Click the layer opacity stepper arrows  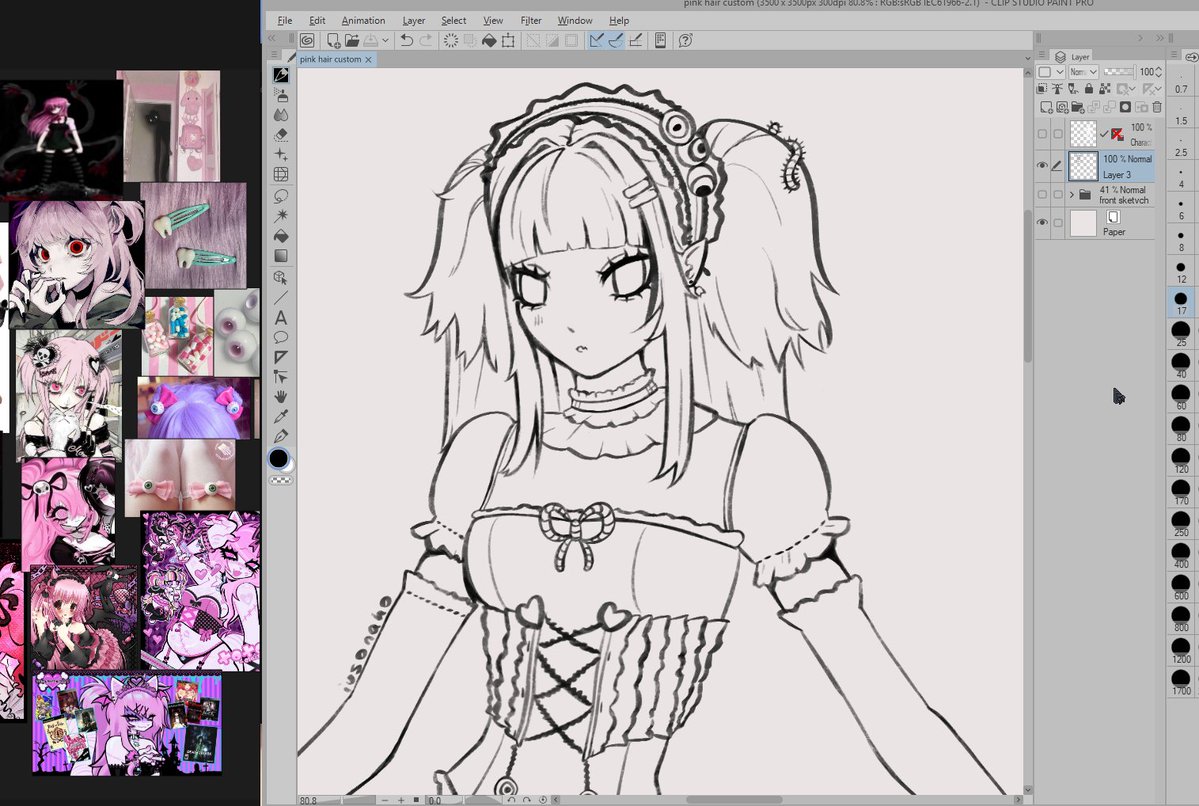(1158, 71)
